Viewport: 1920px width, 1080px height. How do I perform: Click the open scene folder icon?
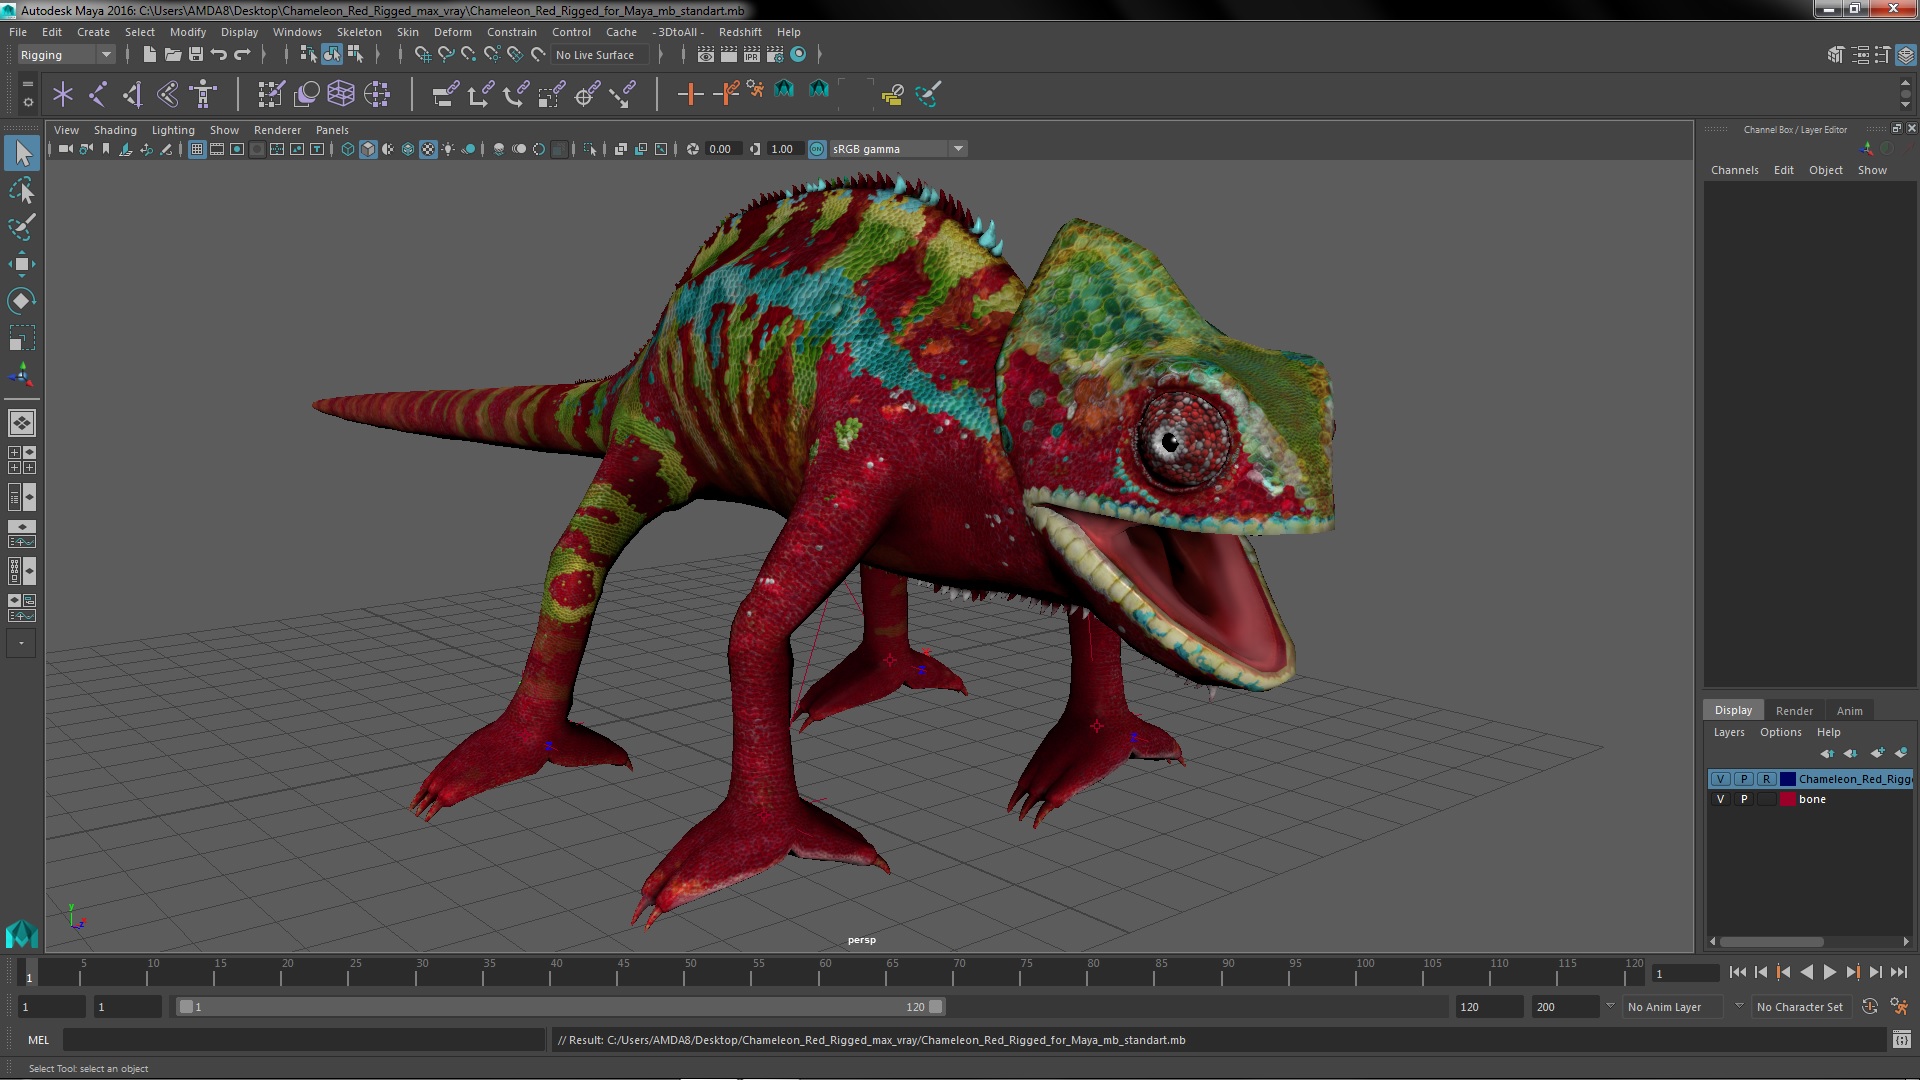(173, 54)
